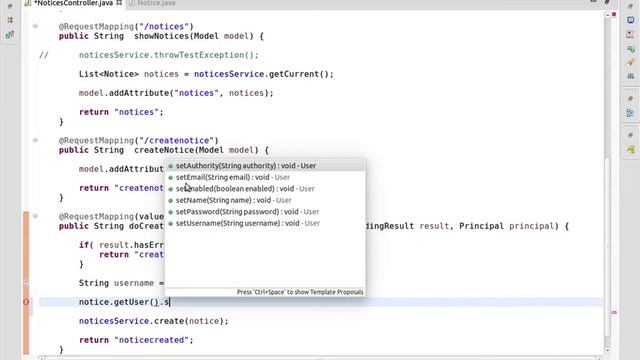The image size is (640, 360).
Task: Click 'Press Ctrl+Space' template proposals hint
Action: tap(300, 292)
